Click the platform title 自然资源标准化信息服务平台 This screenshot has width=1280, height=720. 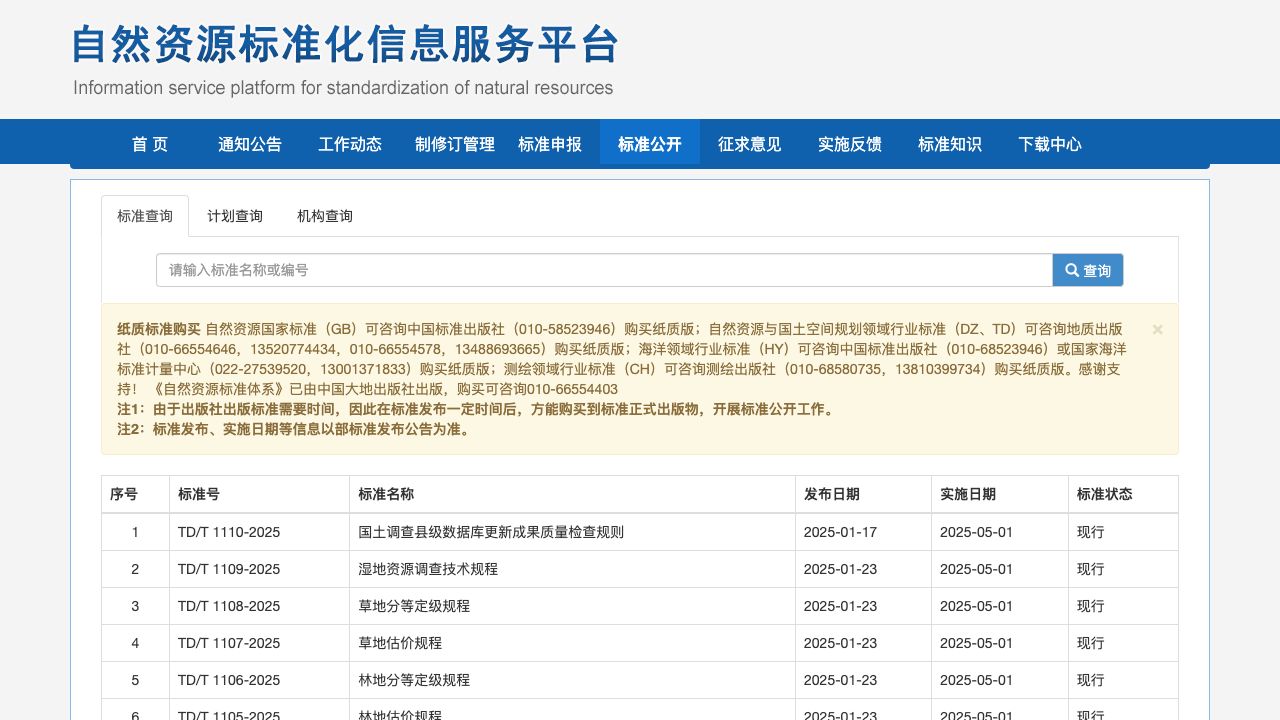pos(345,45)
